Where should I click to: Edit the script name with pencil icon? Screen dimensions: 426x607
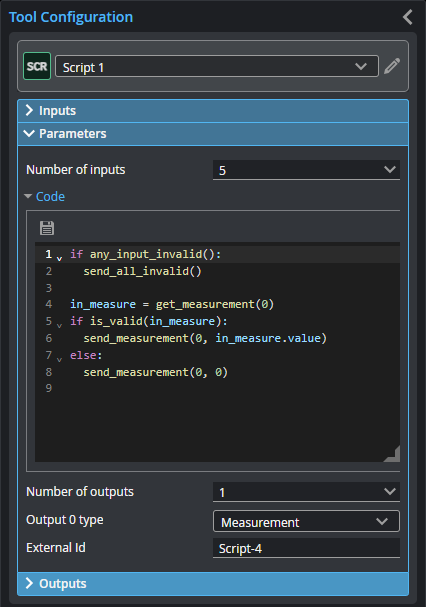[x=392, y=66]
